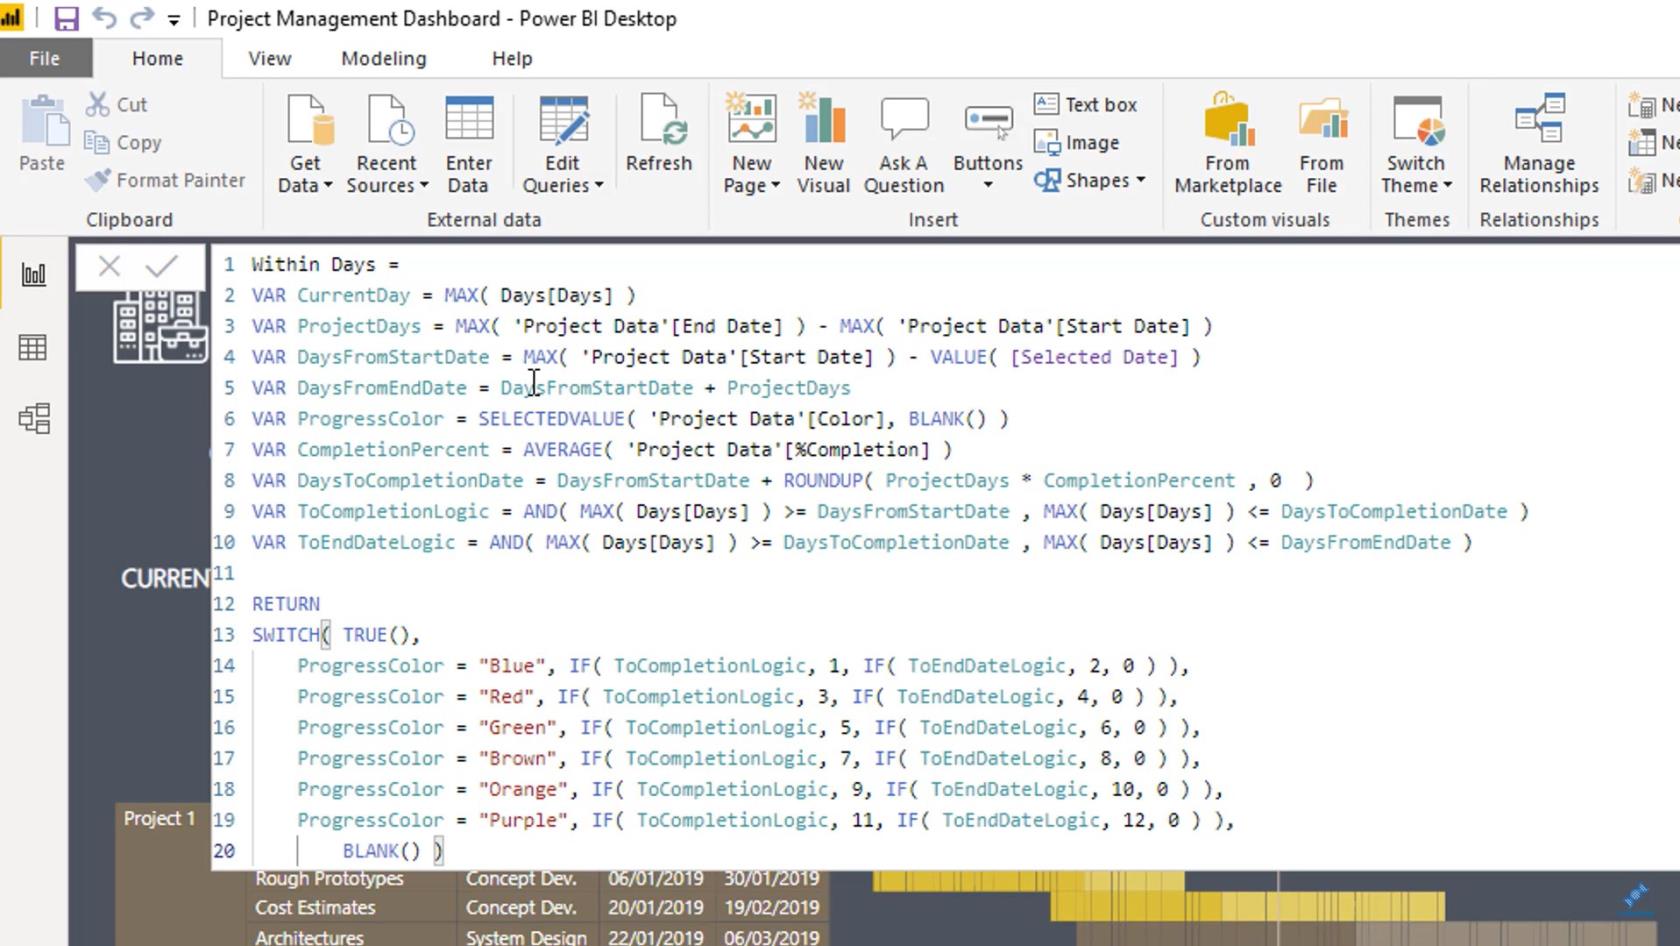Insert an Image
The width and height of the screenshot is (1680, 946).
[1077, 142]
